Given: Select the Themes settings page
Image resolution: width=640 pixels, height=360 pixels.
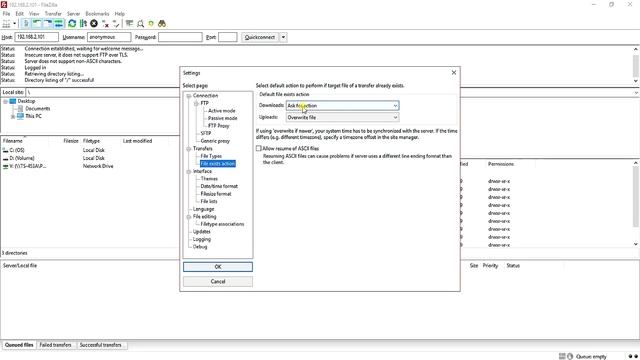Looking at the screenshot, I should (x=209, y=179).
